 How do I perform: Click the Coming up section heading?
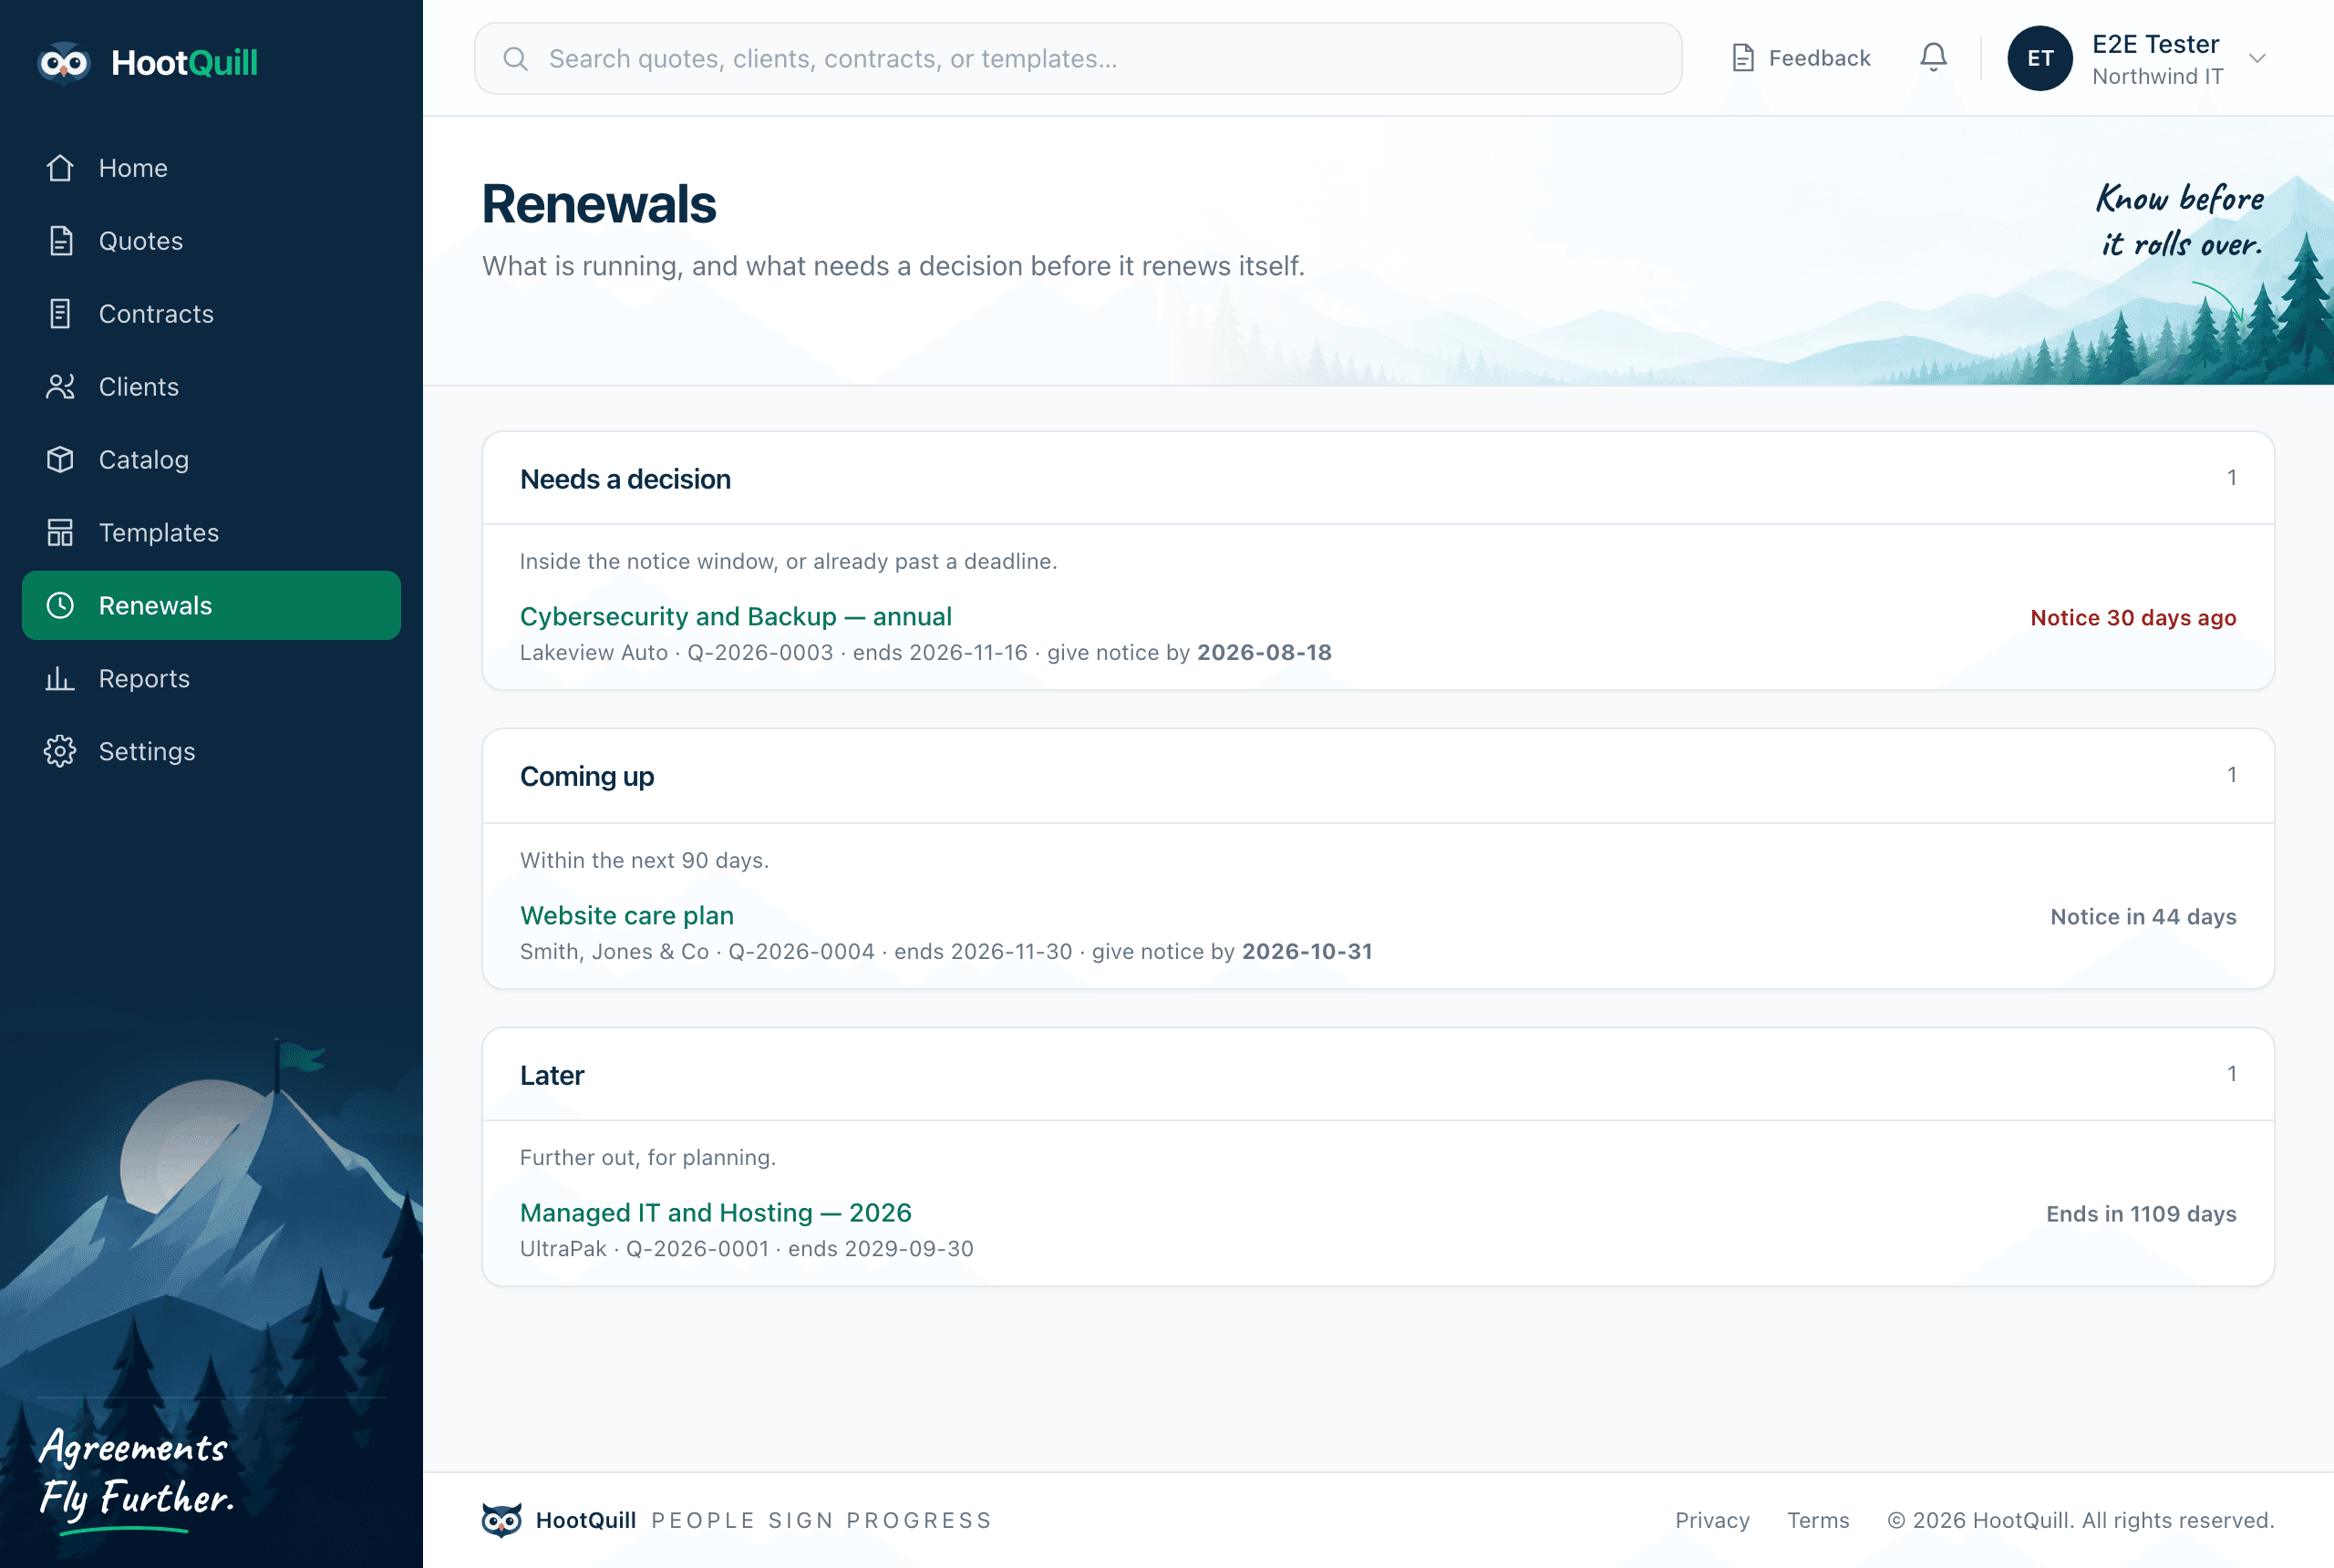[x=587, y=776]
